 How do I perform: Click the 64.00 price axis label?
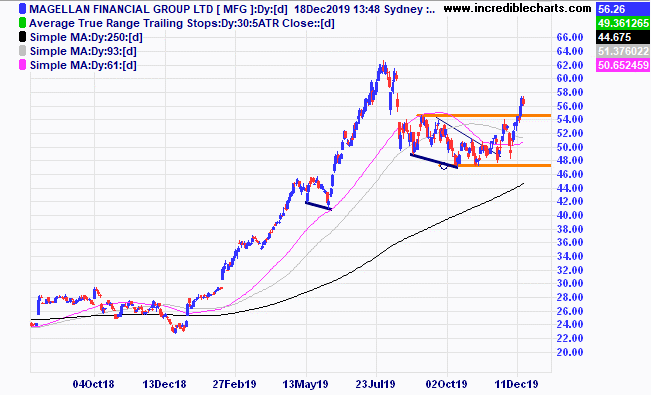(570, 51)
